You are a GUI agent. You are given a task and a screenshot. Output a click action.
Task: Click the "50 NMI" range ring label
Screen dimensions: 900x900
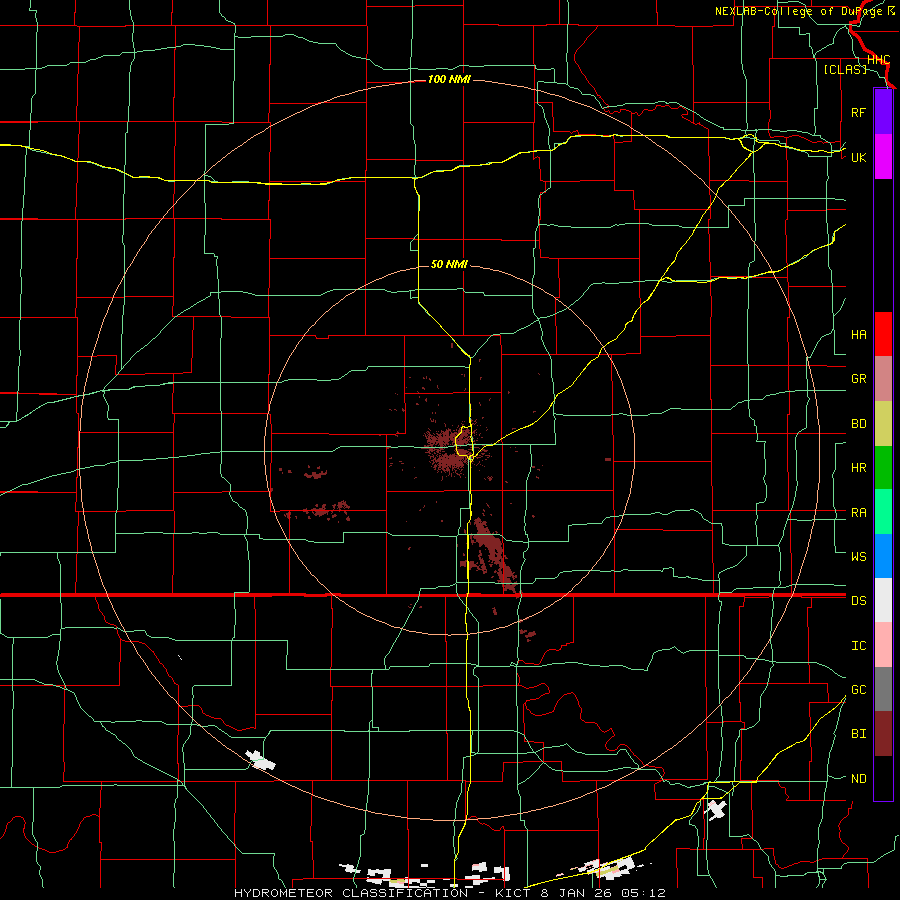point(449,264)
